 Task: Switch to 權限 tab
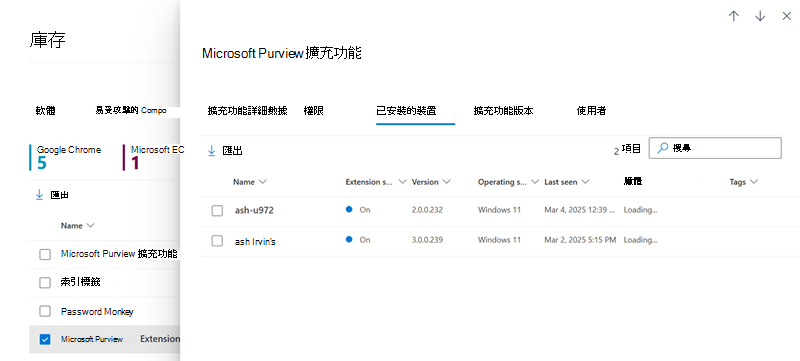click(x=313, y=111)
